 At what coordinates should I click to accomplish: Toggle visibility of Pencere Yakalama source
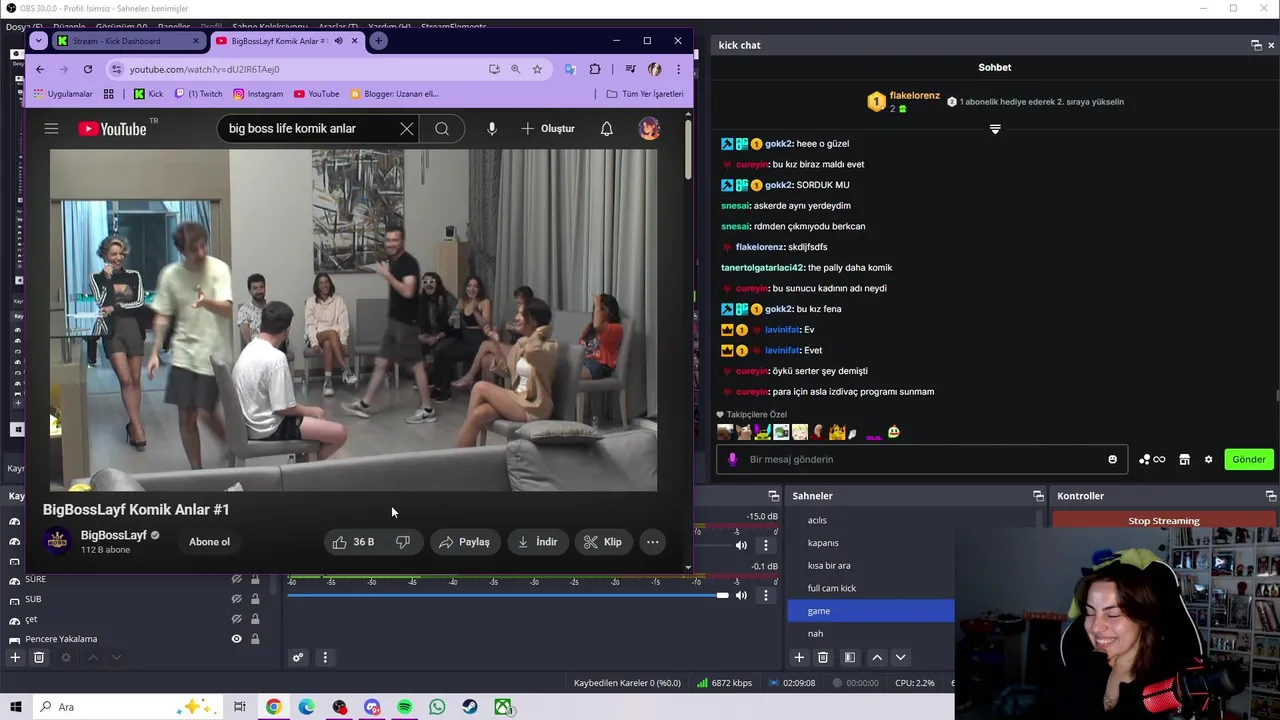point(237,639)
